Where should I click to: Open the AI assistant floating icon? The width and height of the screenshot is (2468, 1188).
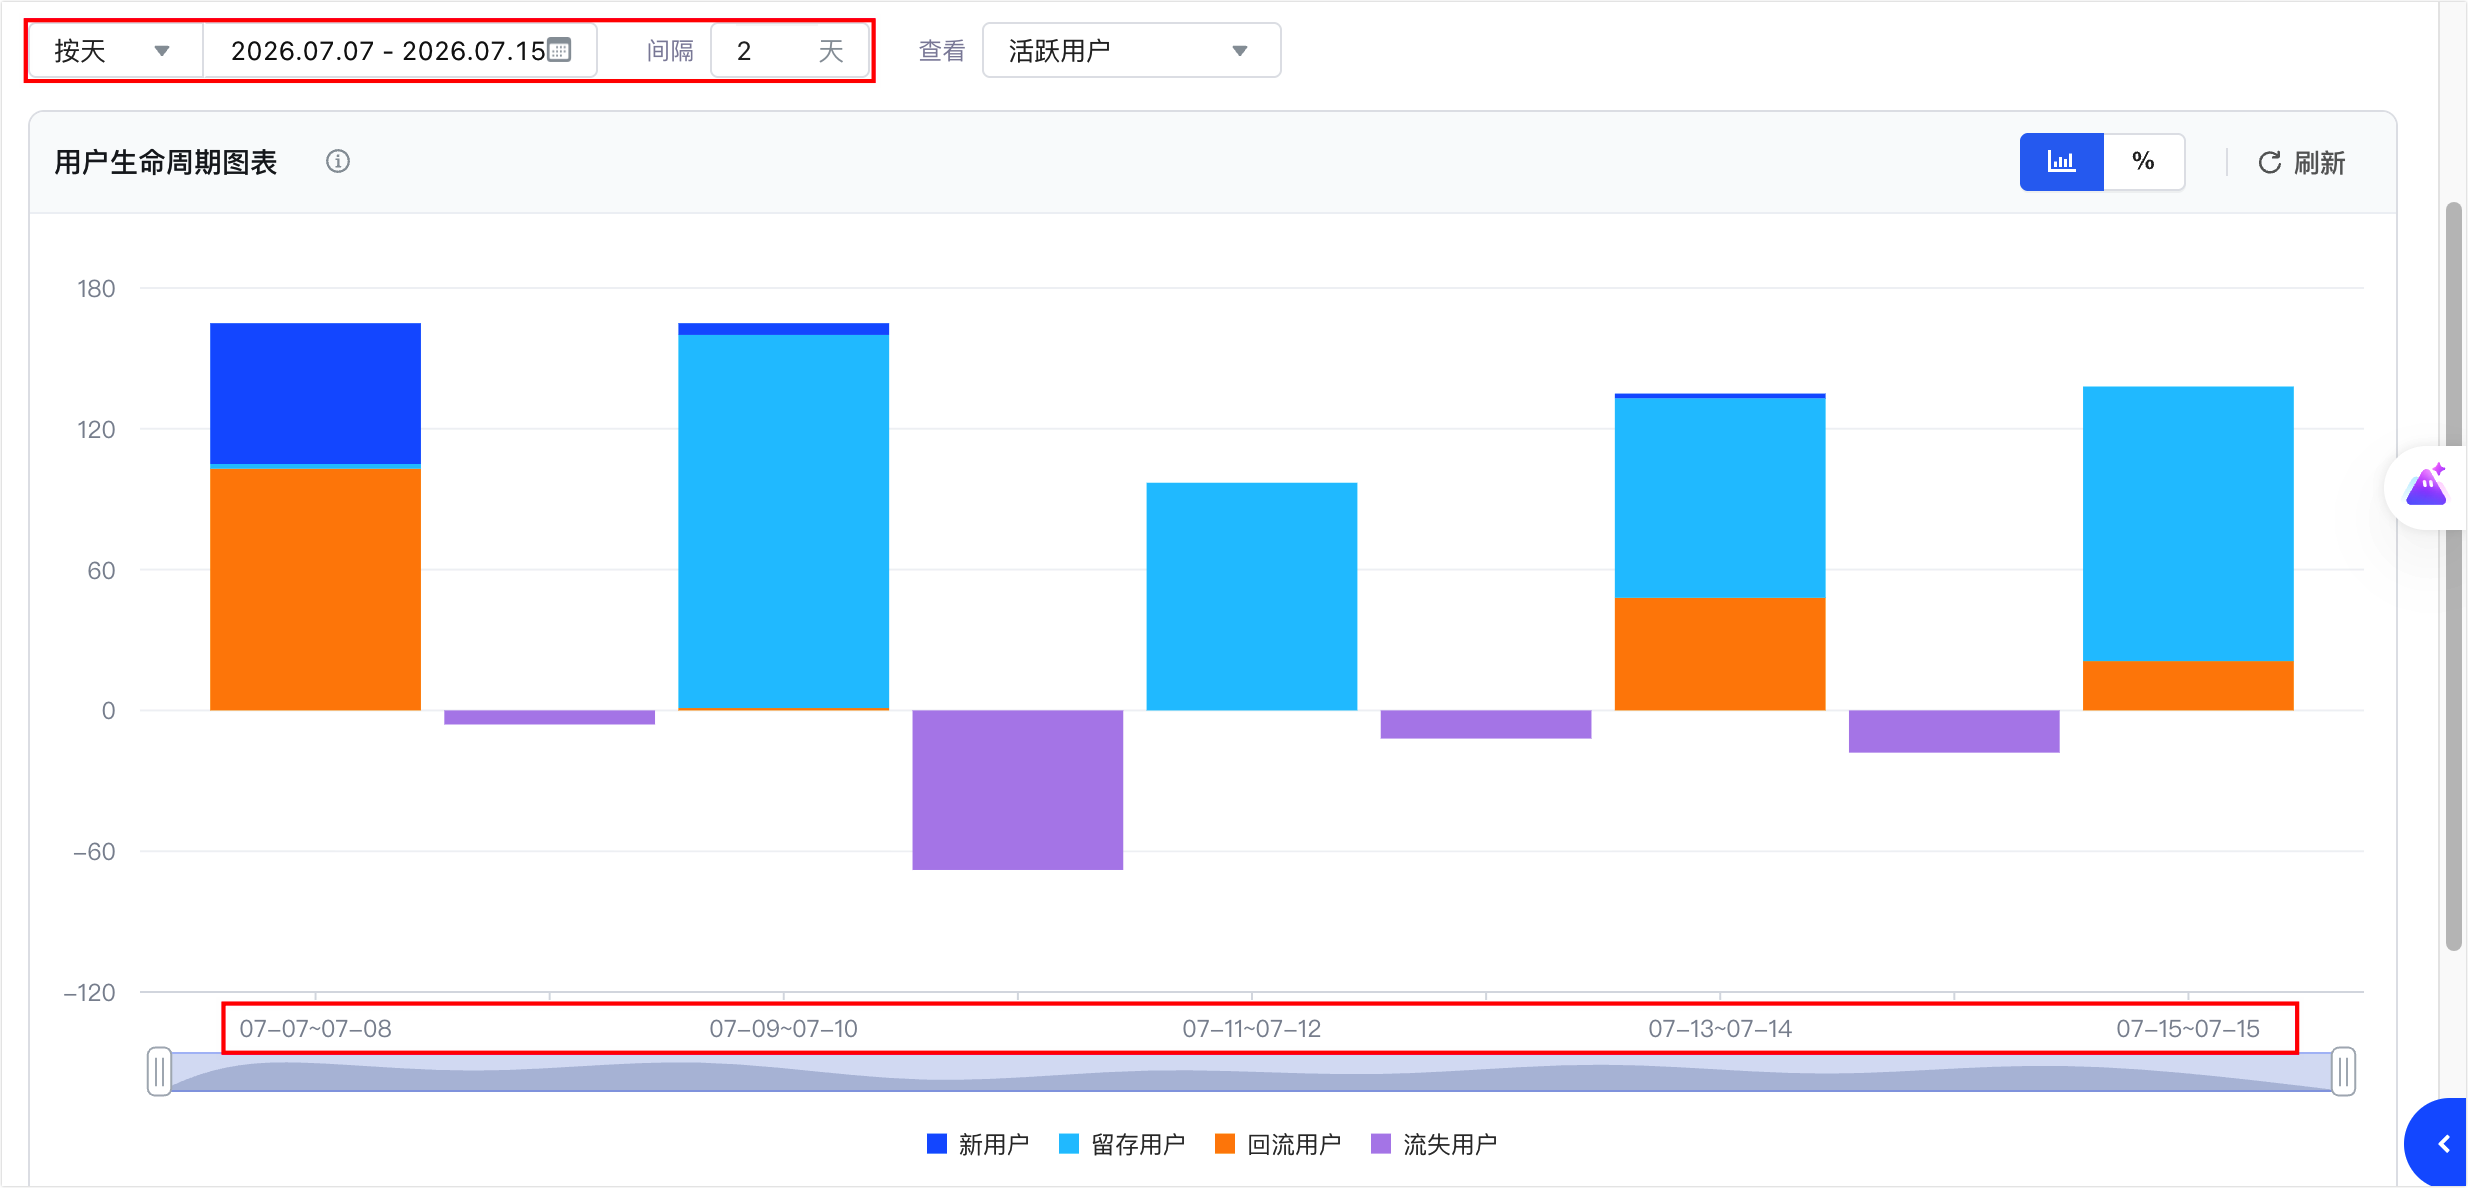2427,487
